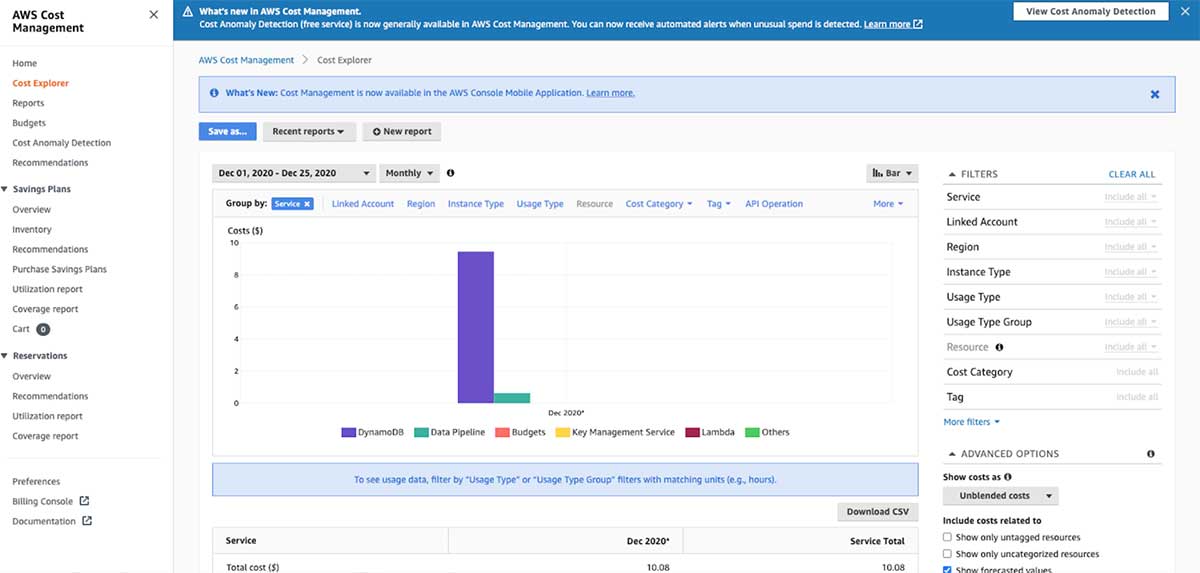Click the Download CSV button

[x=877, y=512]
